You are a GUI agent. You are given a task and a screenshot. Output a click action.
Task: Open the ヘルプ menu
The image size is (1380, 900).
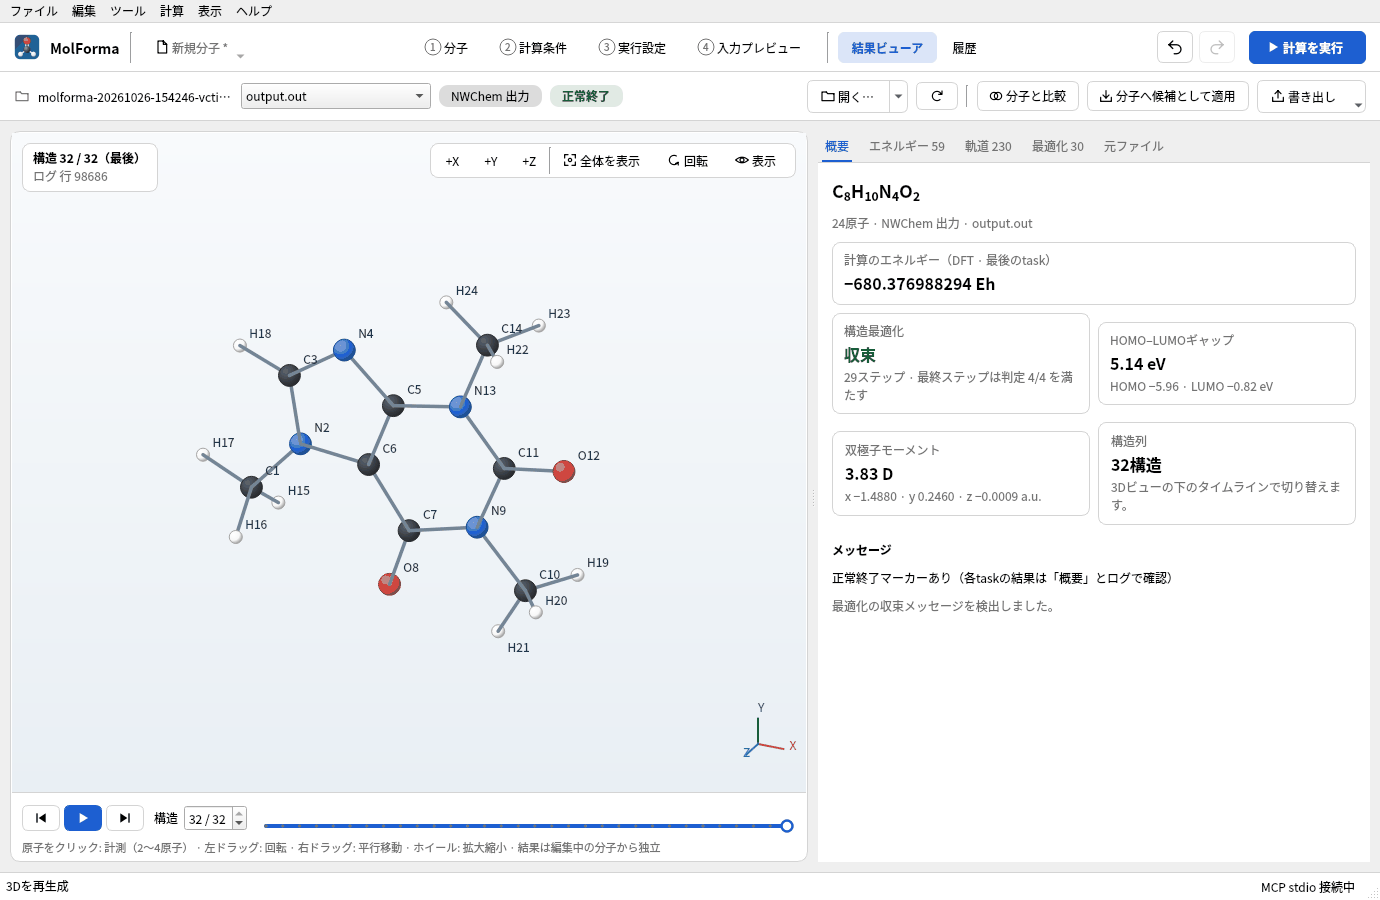click(x=254, y=11)
